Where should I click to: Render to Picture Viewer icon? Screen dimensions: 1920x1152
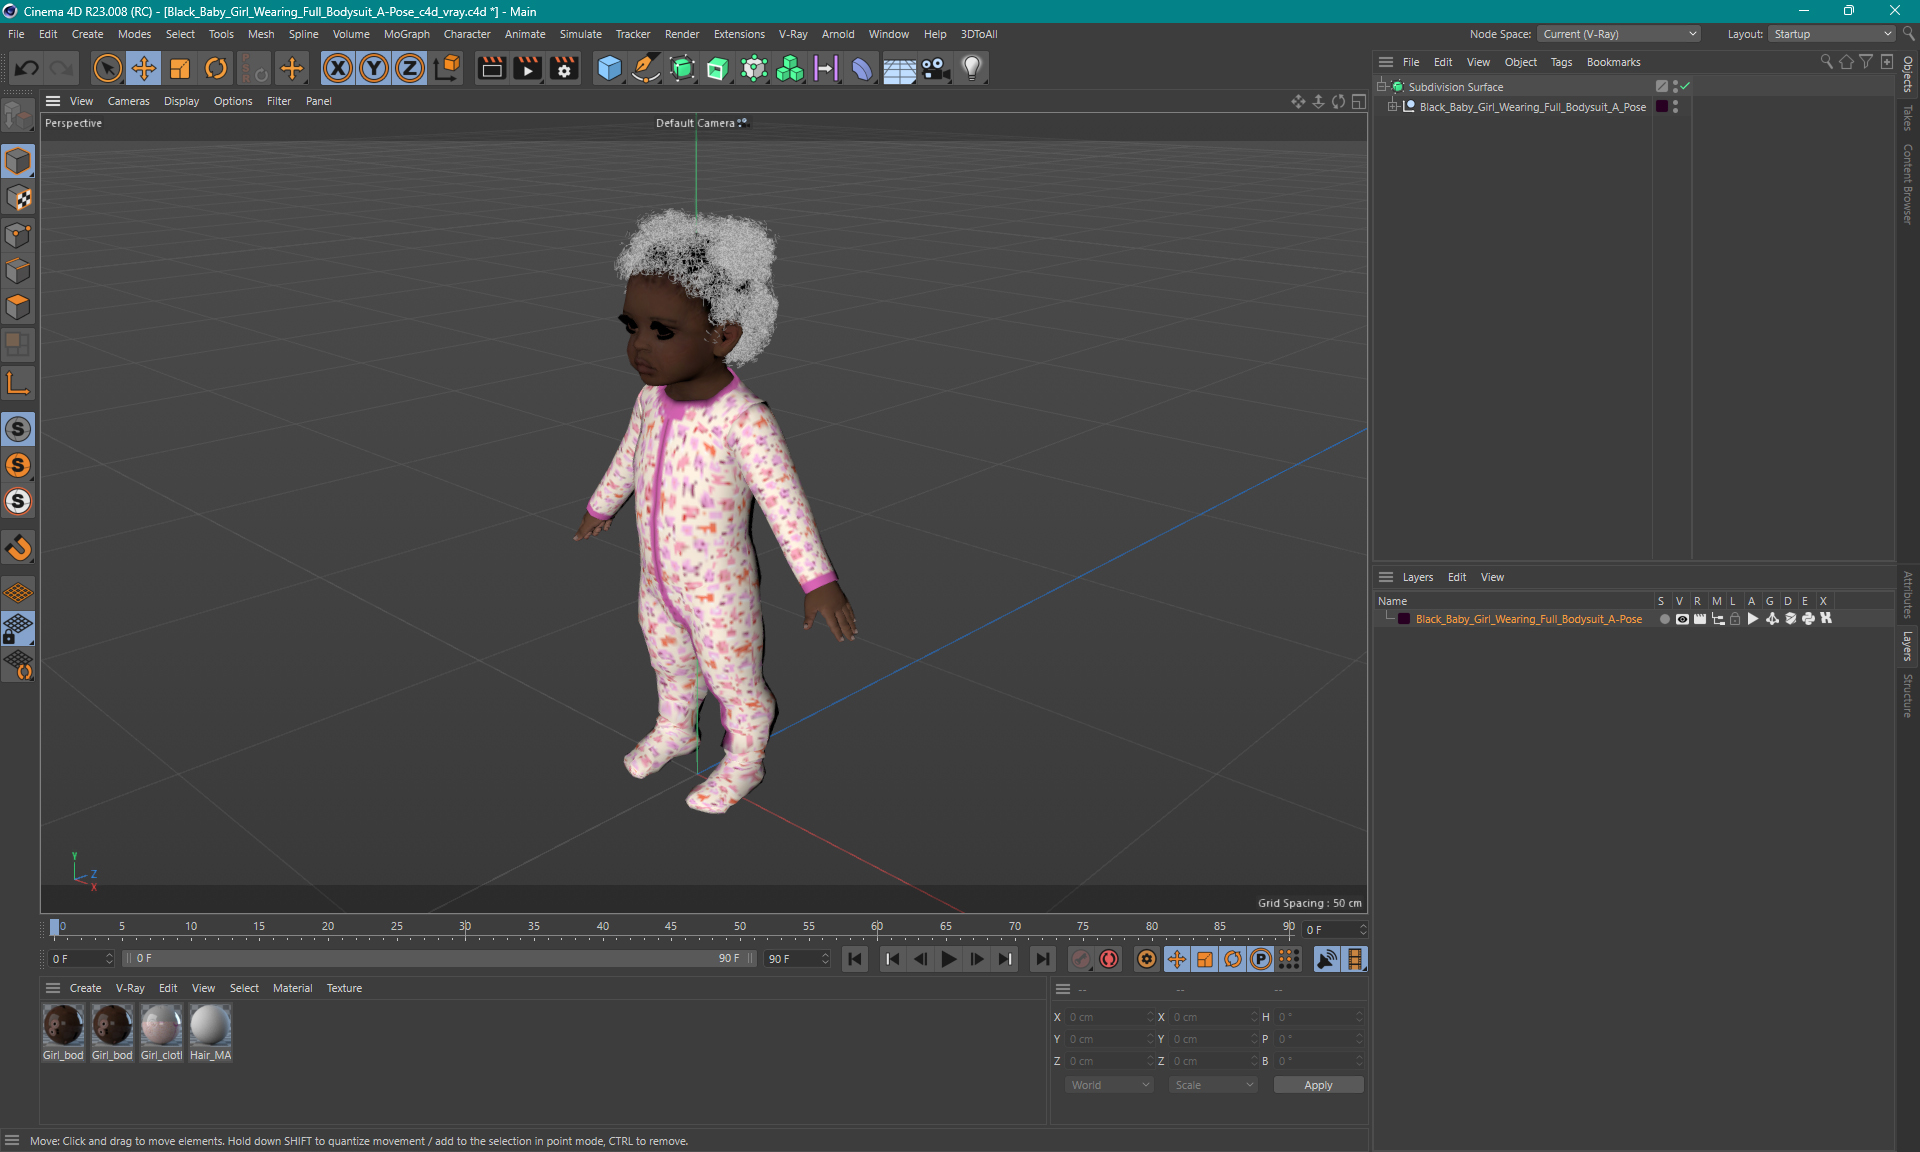tap(527, 68)
